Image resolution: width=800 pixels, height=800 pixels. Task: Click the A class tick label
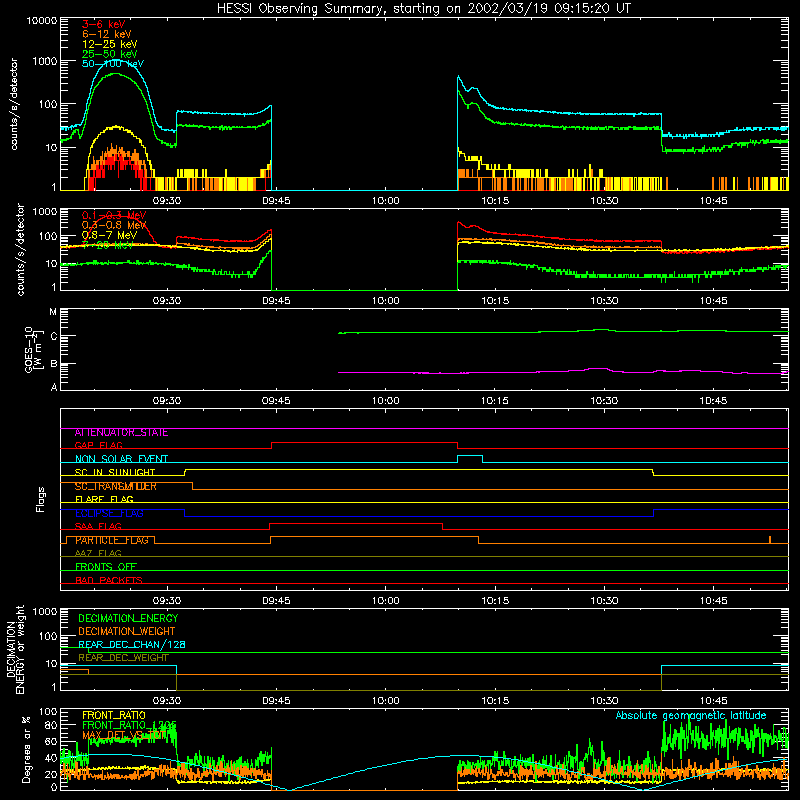pos(54,387)
